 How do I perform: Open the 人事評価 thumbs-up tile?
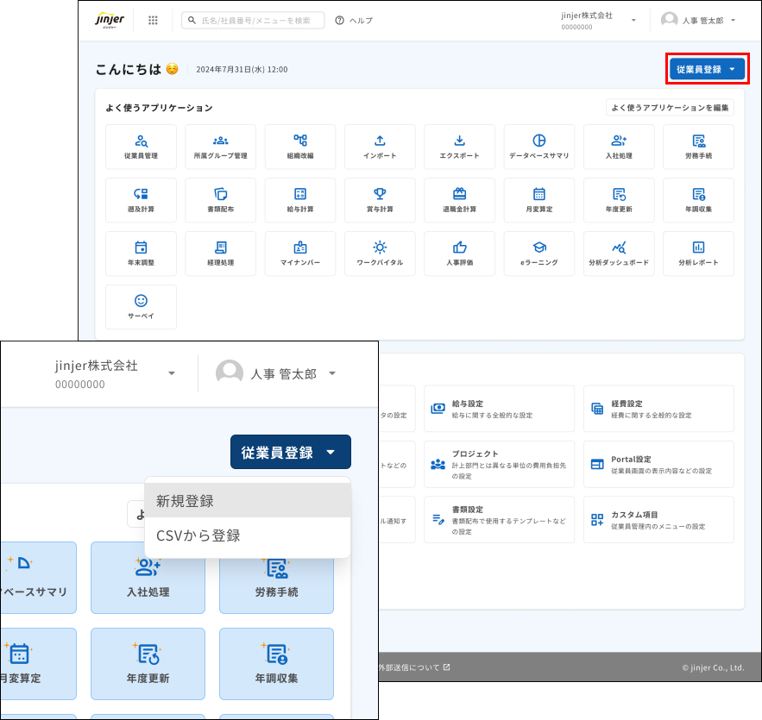click(x=460, y=254)
